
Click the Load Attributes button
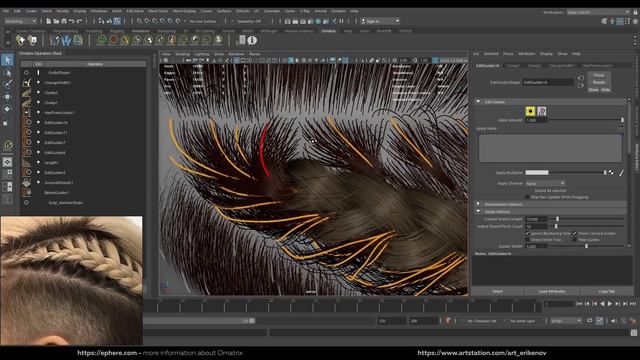point(552,291)
